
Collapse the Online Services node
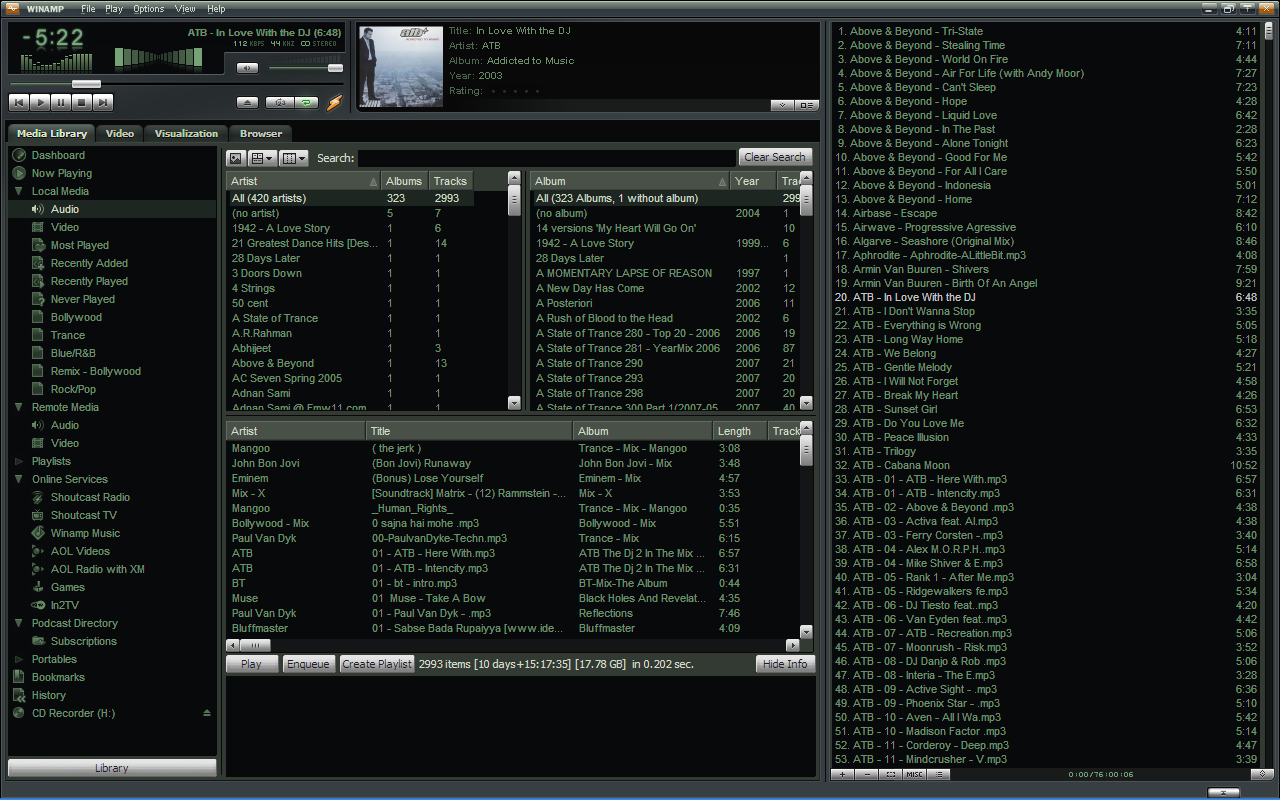19,479
